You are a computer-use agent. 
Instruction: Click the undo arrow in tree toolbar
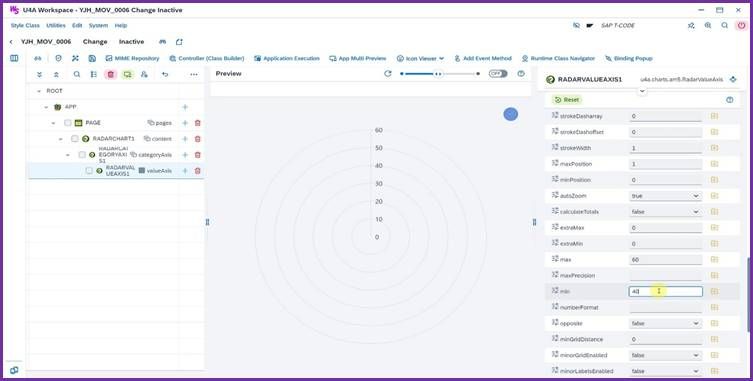click(x=165, y=74)
